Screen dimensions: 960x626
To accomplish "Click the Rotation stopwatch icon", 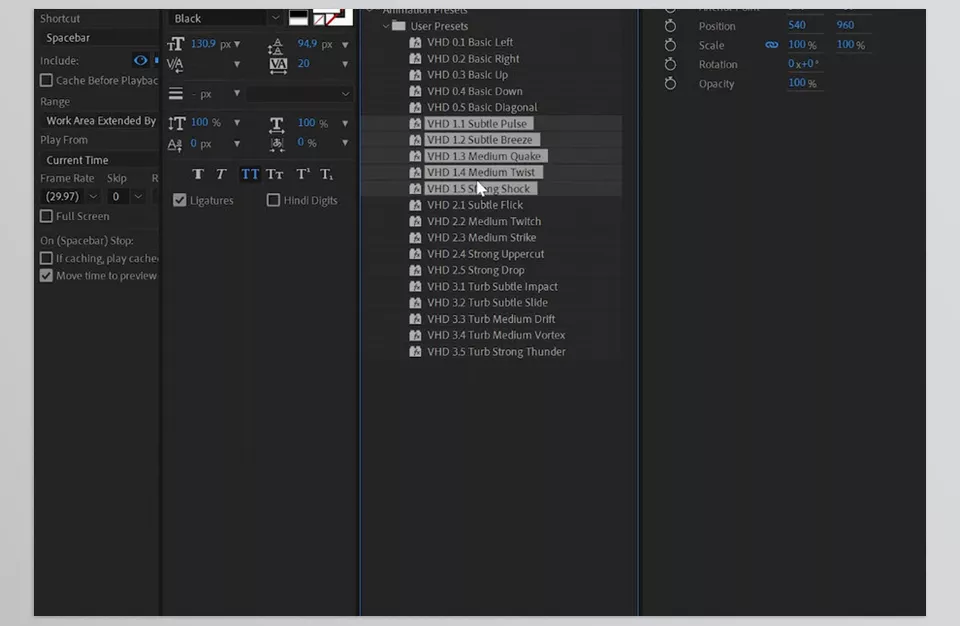I will [670, 64].
